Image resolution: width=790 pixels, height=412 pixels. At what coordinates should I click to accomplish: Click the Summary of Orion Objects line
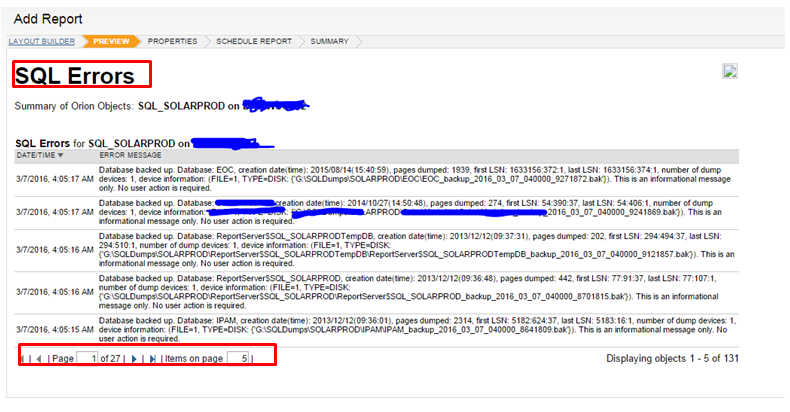[x=162, y=106]
